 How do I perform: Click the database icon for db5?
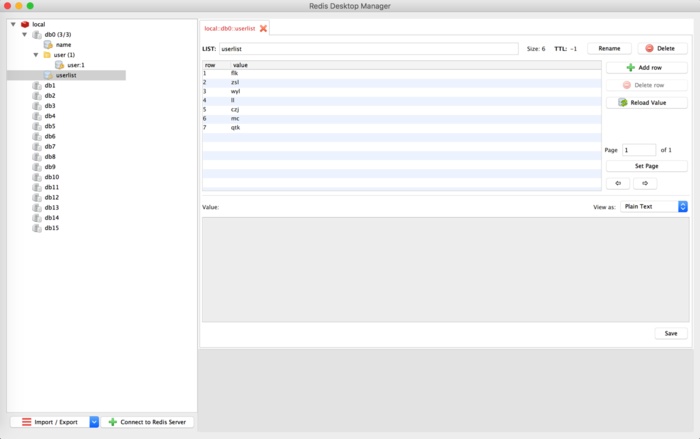click(x=37, y=126)
